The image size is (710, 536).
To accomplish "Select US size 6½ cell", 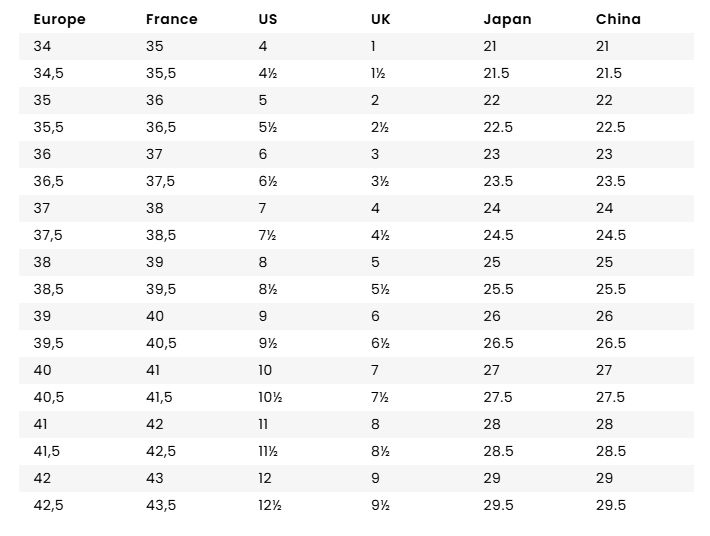I will click(267, 181).
